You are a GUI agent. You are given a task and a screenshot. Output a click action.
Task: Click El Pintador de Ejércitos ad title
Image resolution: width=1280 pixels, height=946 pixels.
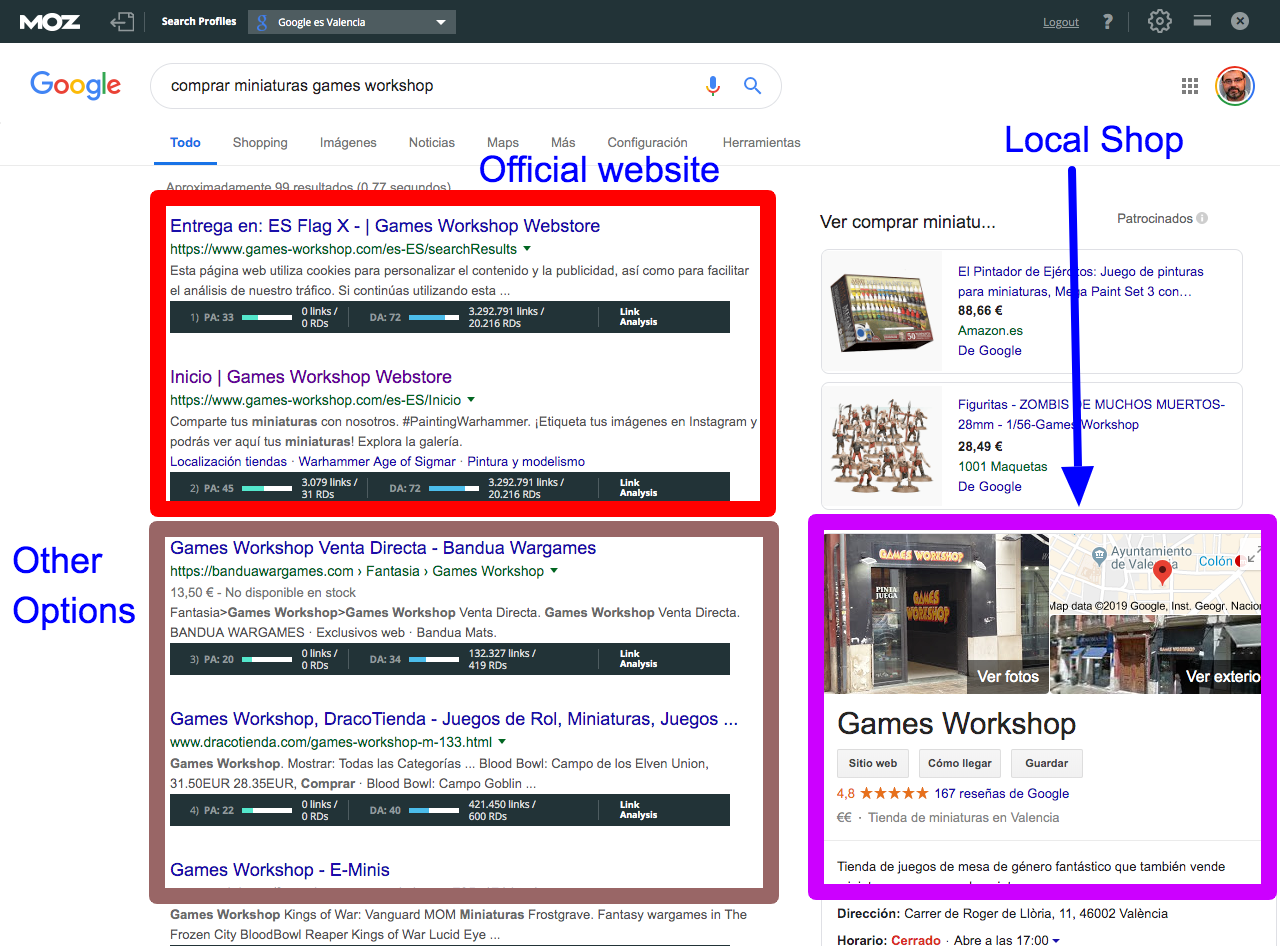[x=1080, y=281]
